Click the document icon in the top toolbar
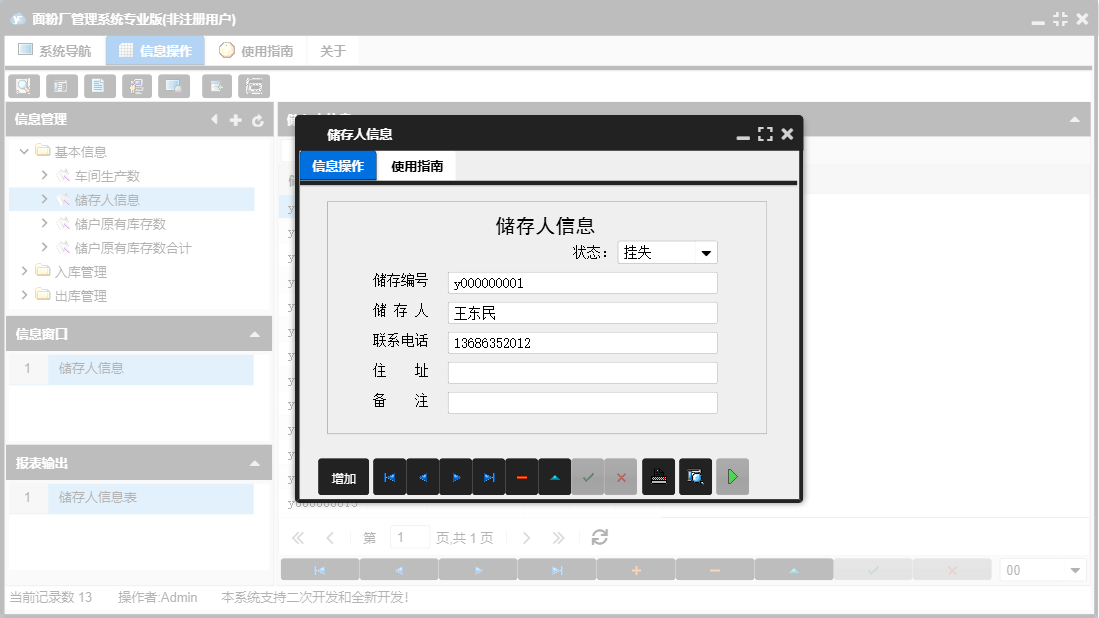This screenshot has width=1099, height=618. pyautogui.click(x=99, y=86)
